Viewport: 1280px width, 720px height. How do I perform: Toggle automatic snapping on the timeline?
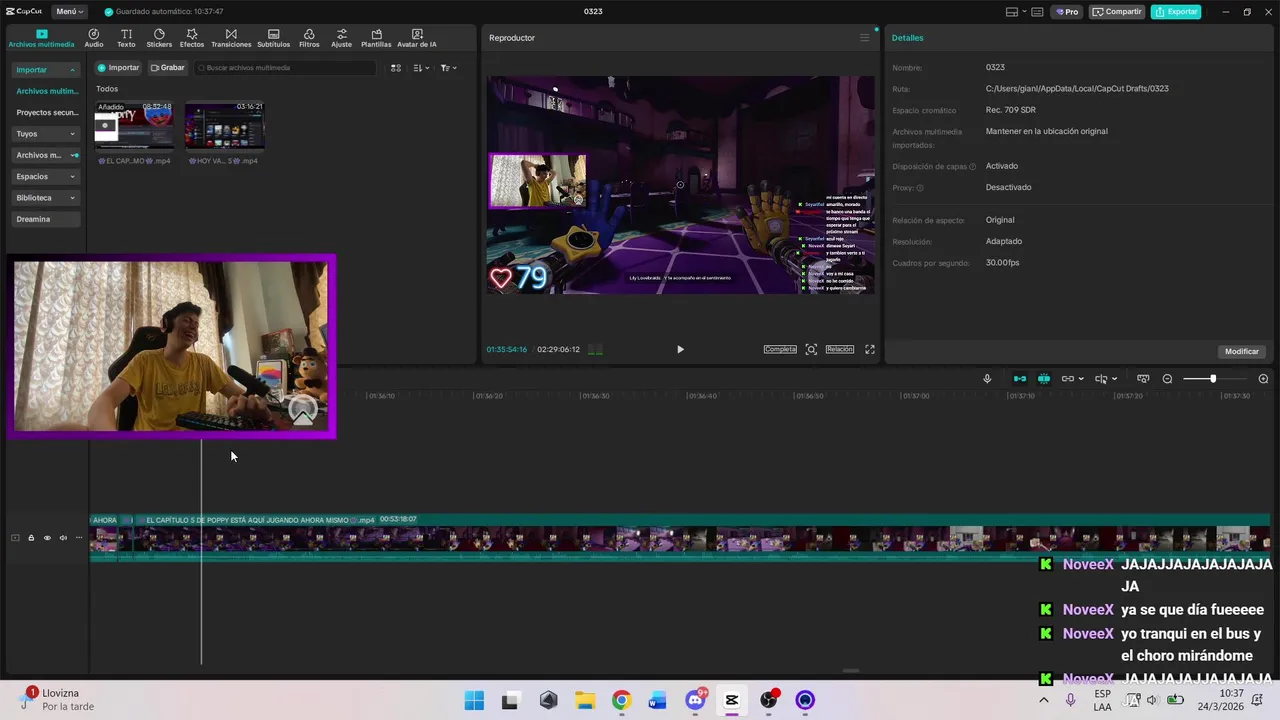(1044, 379)
